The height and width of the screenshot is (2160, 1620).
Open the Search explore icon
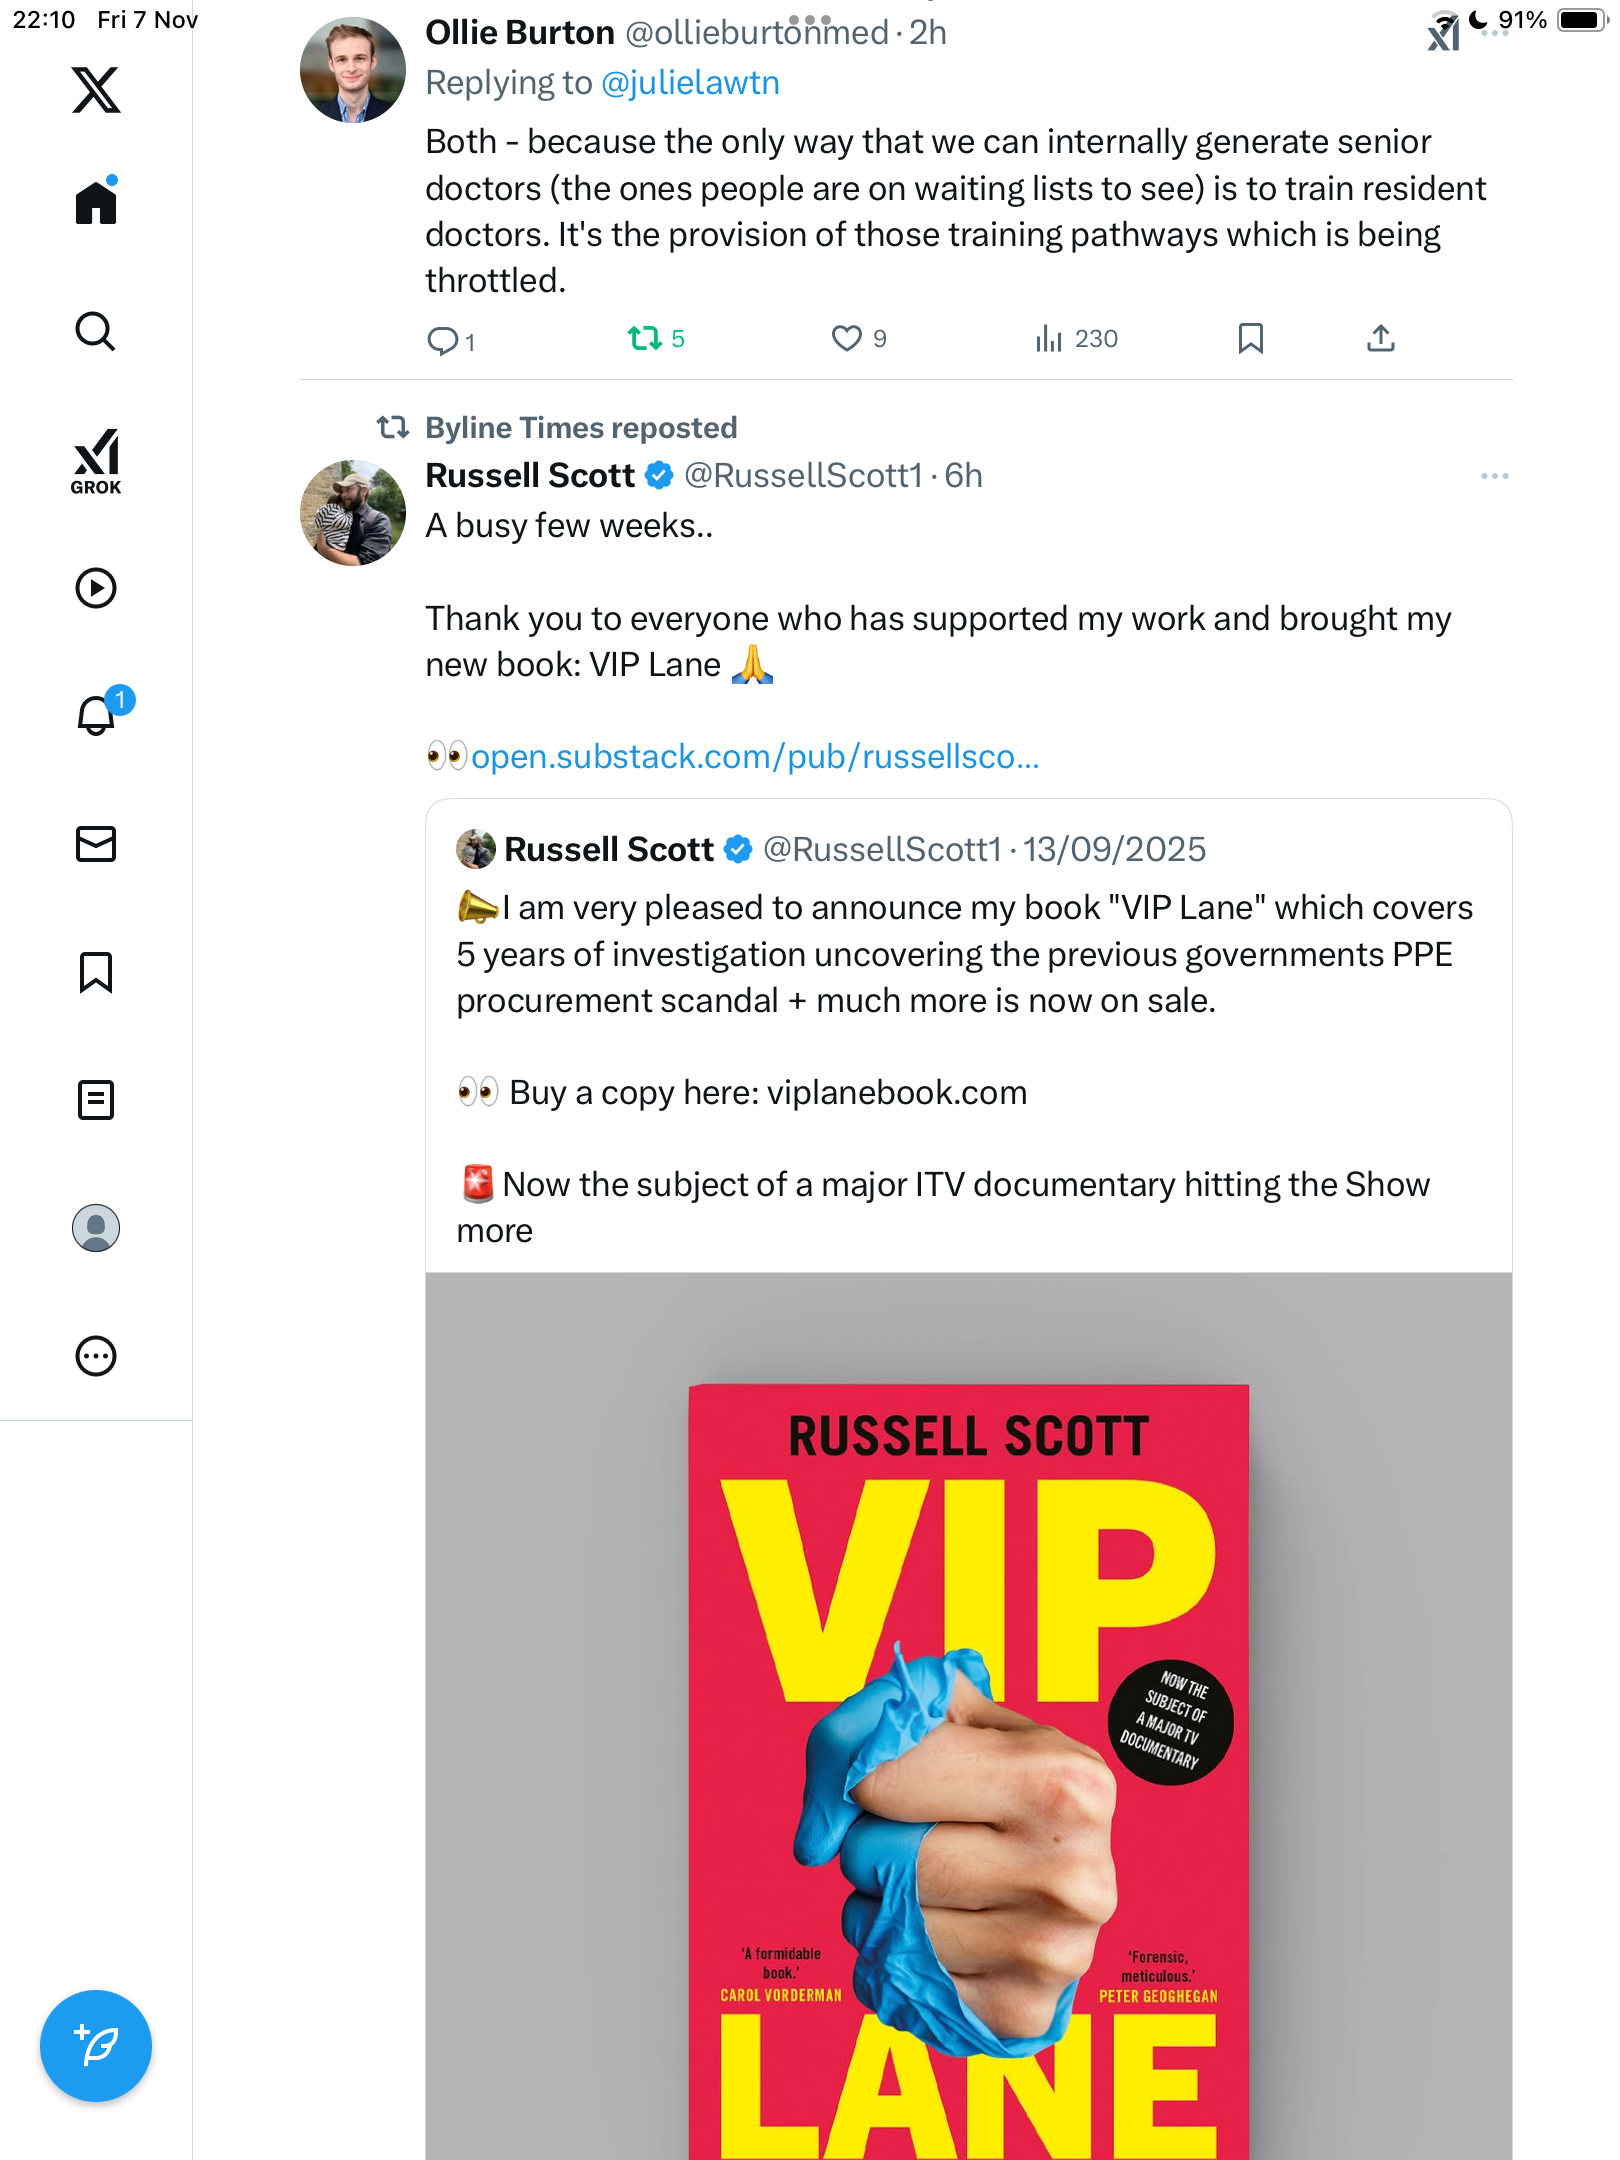[x=96, y=331]
